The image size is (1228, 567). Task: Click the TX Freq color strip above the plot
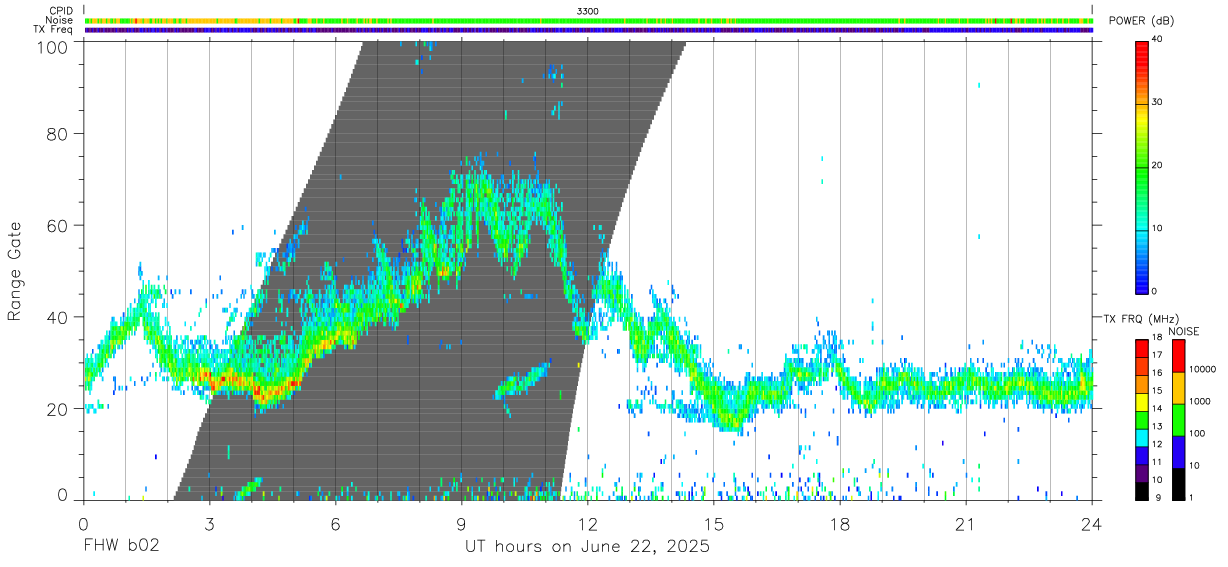tap(588, 30)
